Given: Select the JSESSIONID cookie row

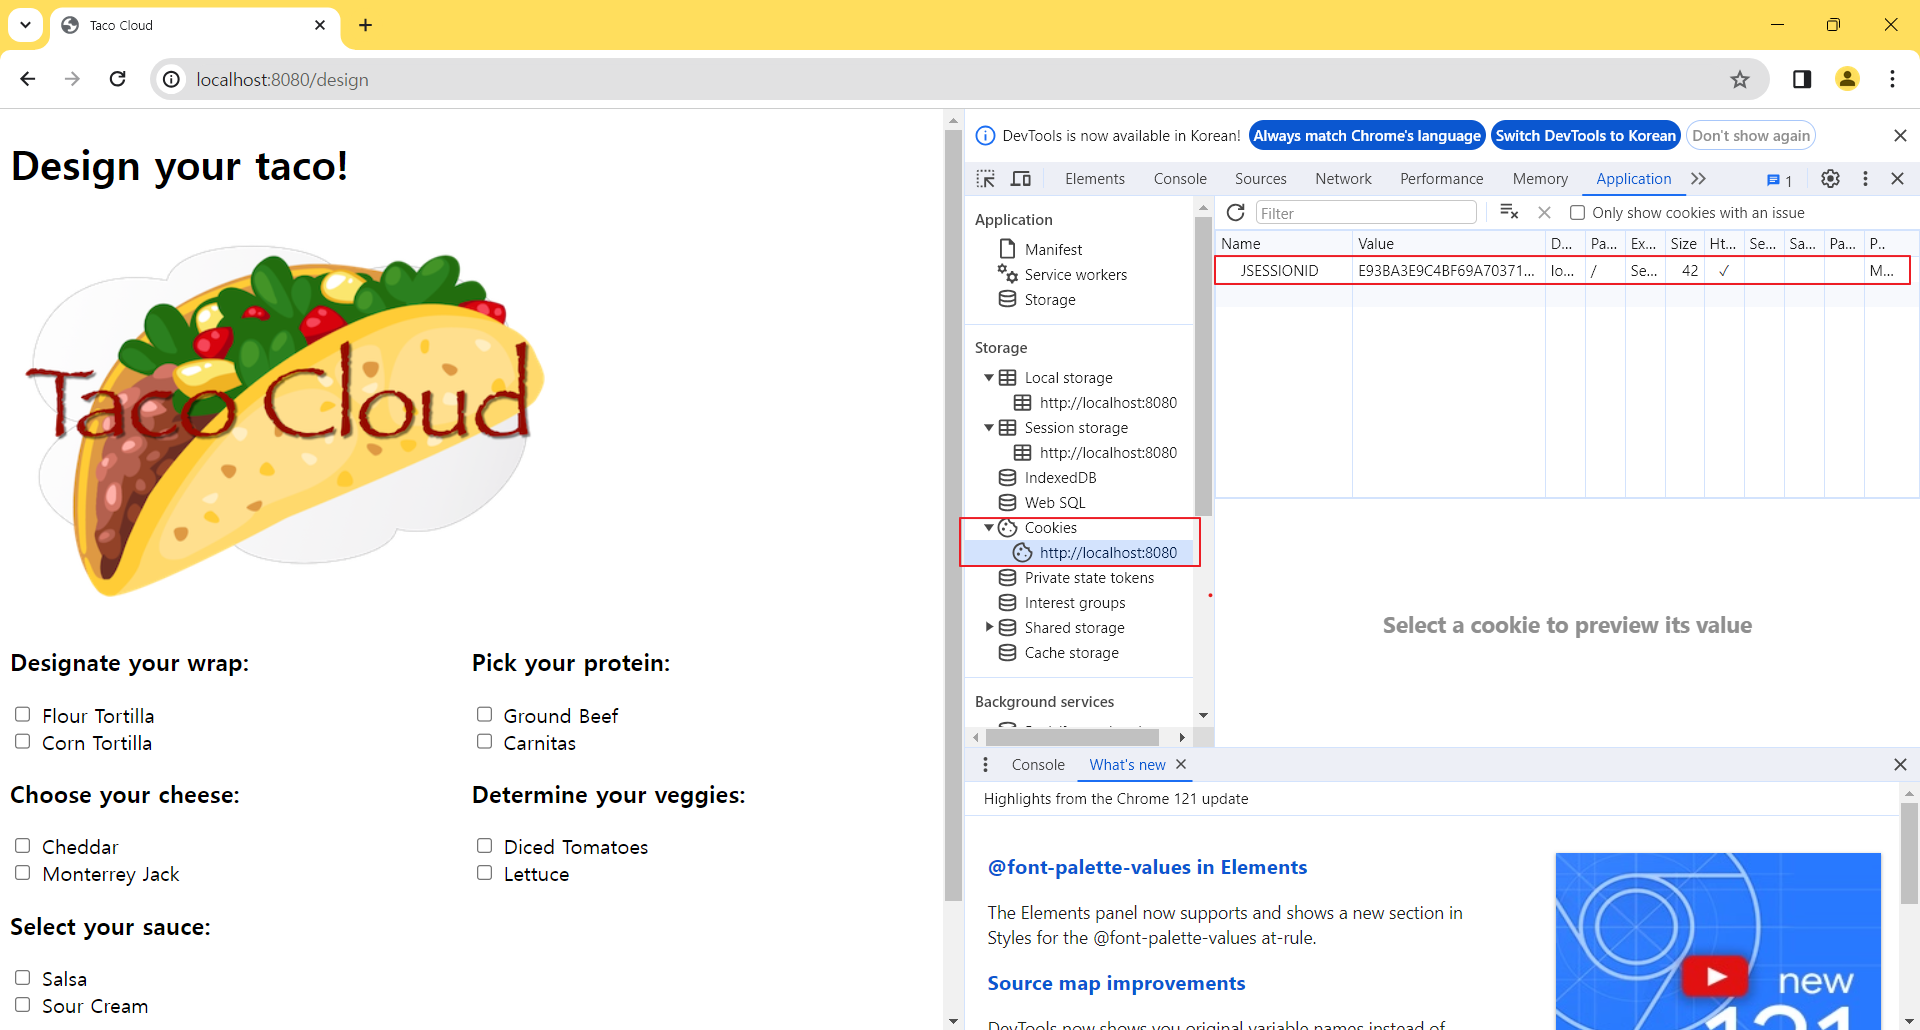Looking at the screenshot, I should click(x=1562, y=271).
